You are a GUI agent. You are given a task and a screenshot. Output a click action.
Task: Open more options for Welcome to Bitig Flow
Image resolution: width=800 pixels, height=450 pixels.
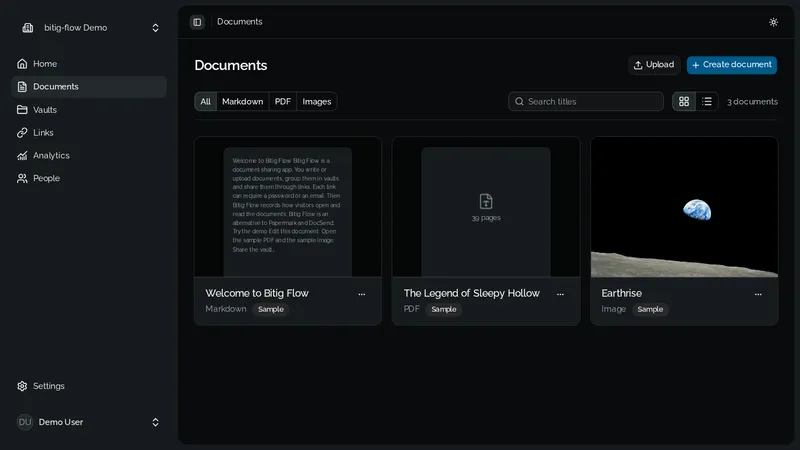(362, 294)
